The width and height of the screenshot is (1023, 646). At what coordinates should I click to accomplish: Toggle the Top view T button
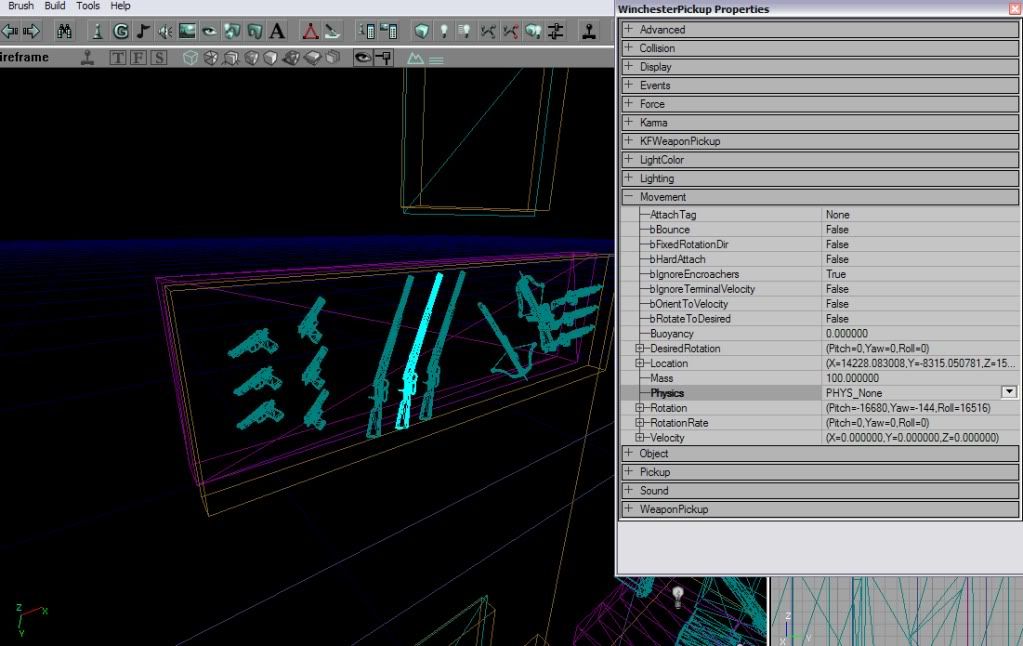(x=118, y=58)
